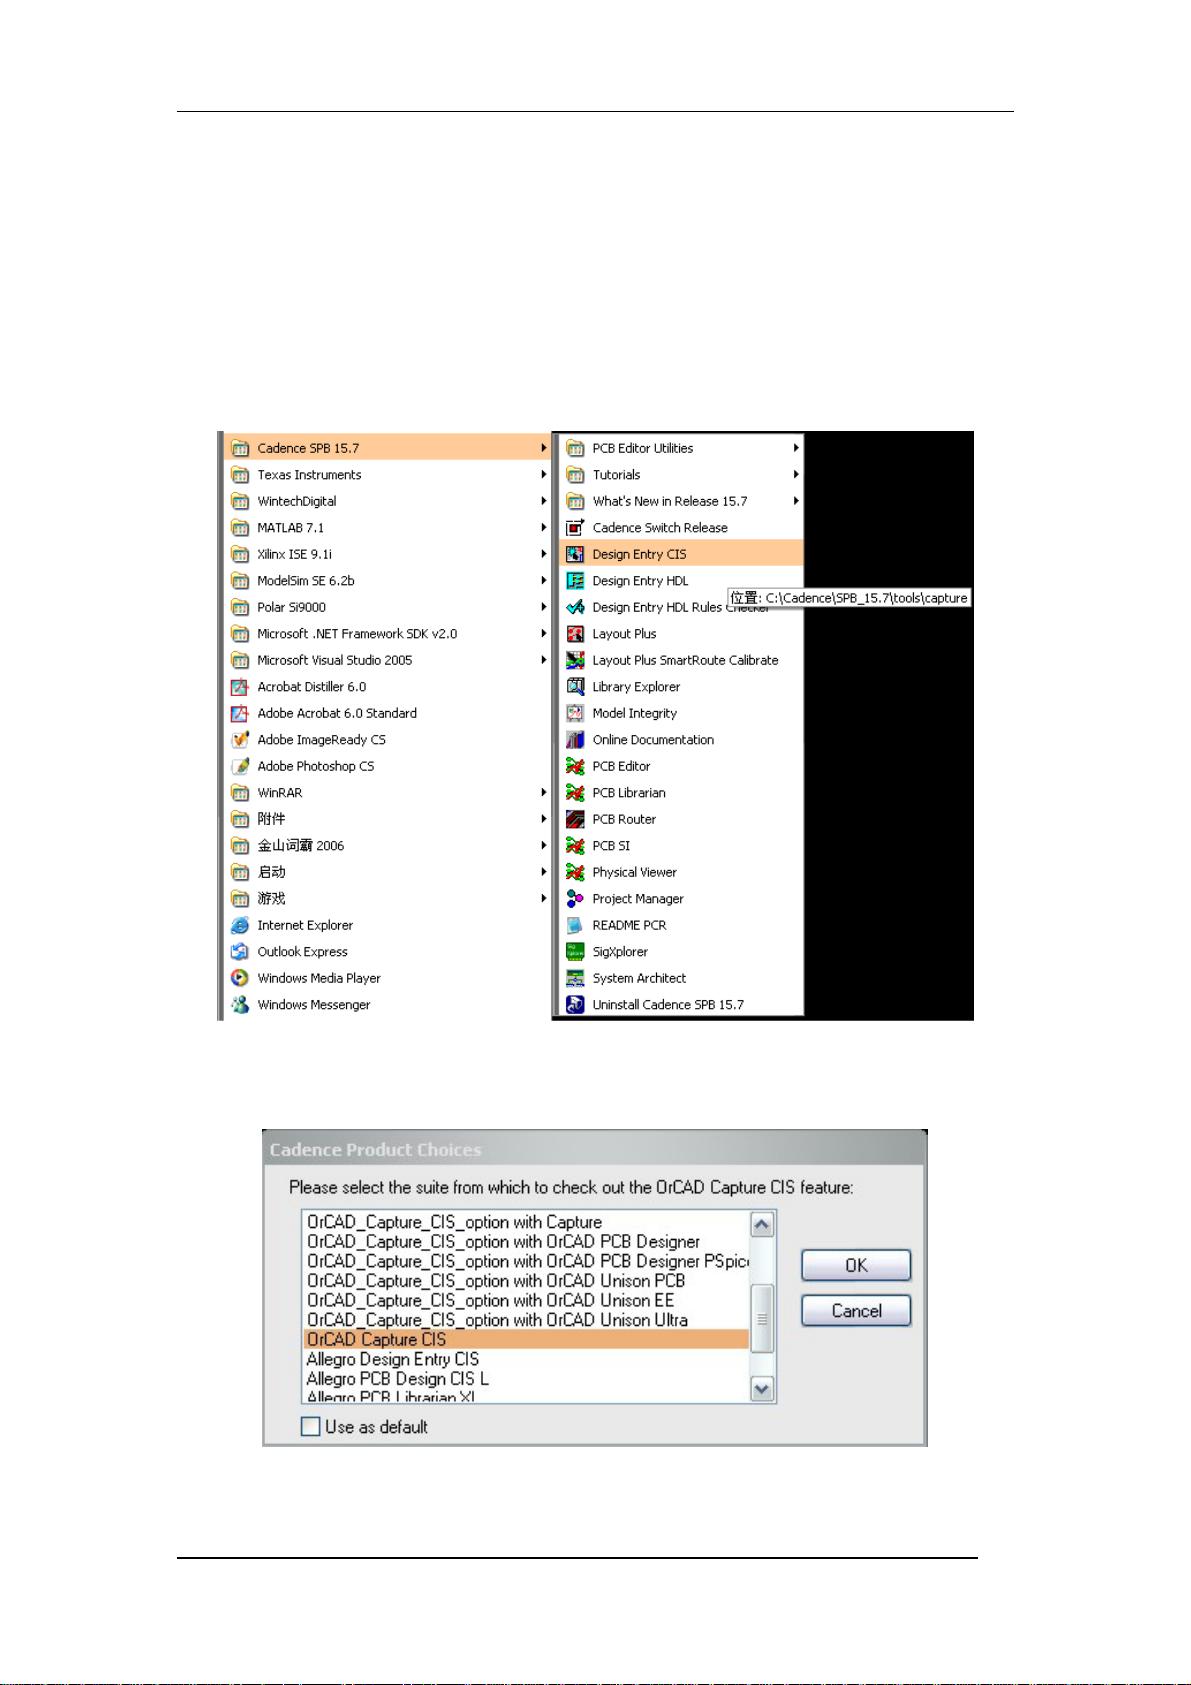Viewport: 1191px width, 1685px height.
Task: Open the 游戏 program group
Action: (x=388, y=899)
